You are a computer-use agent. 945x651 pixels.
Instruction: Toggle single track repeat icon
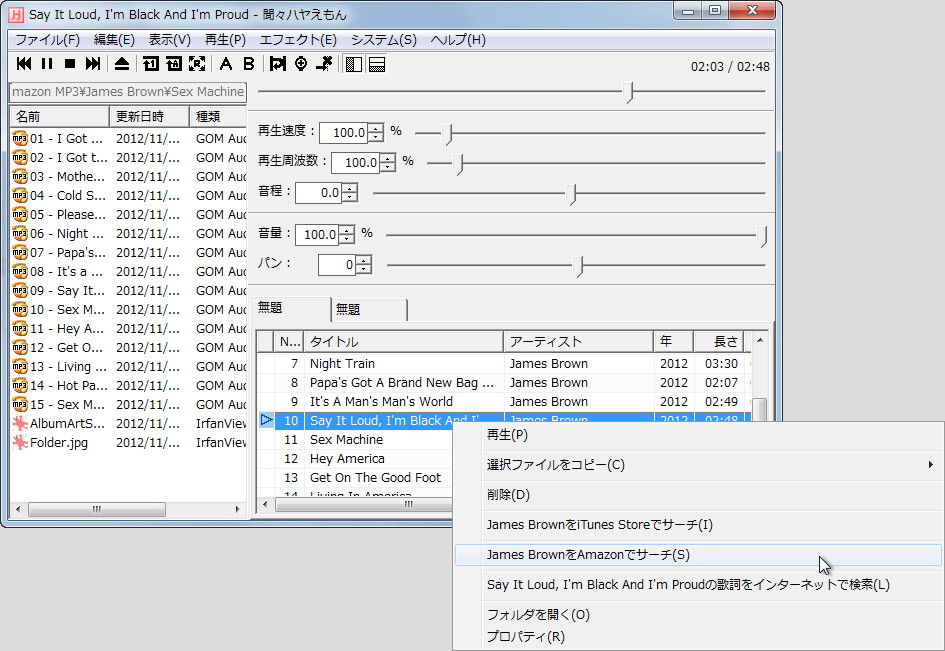click(151, 64)
